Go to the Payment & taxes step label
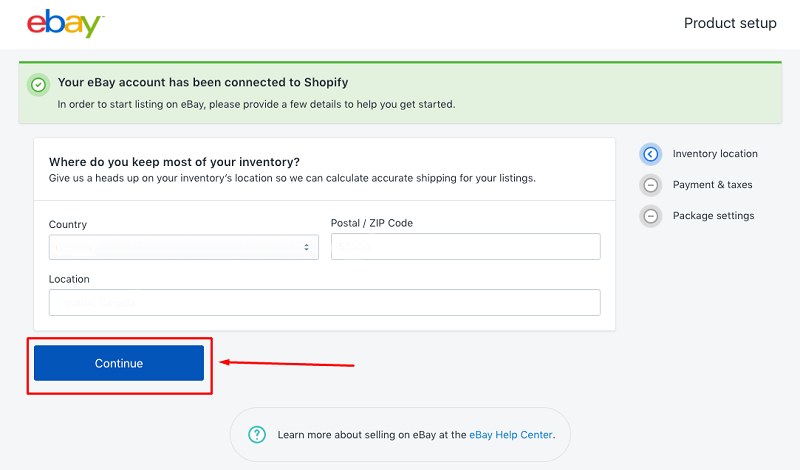The height and width of the screenshot is (470, 800). [712, 185]
